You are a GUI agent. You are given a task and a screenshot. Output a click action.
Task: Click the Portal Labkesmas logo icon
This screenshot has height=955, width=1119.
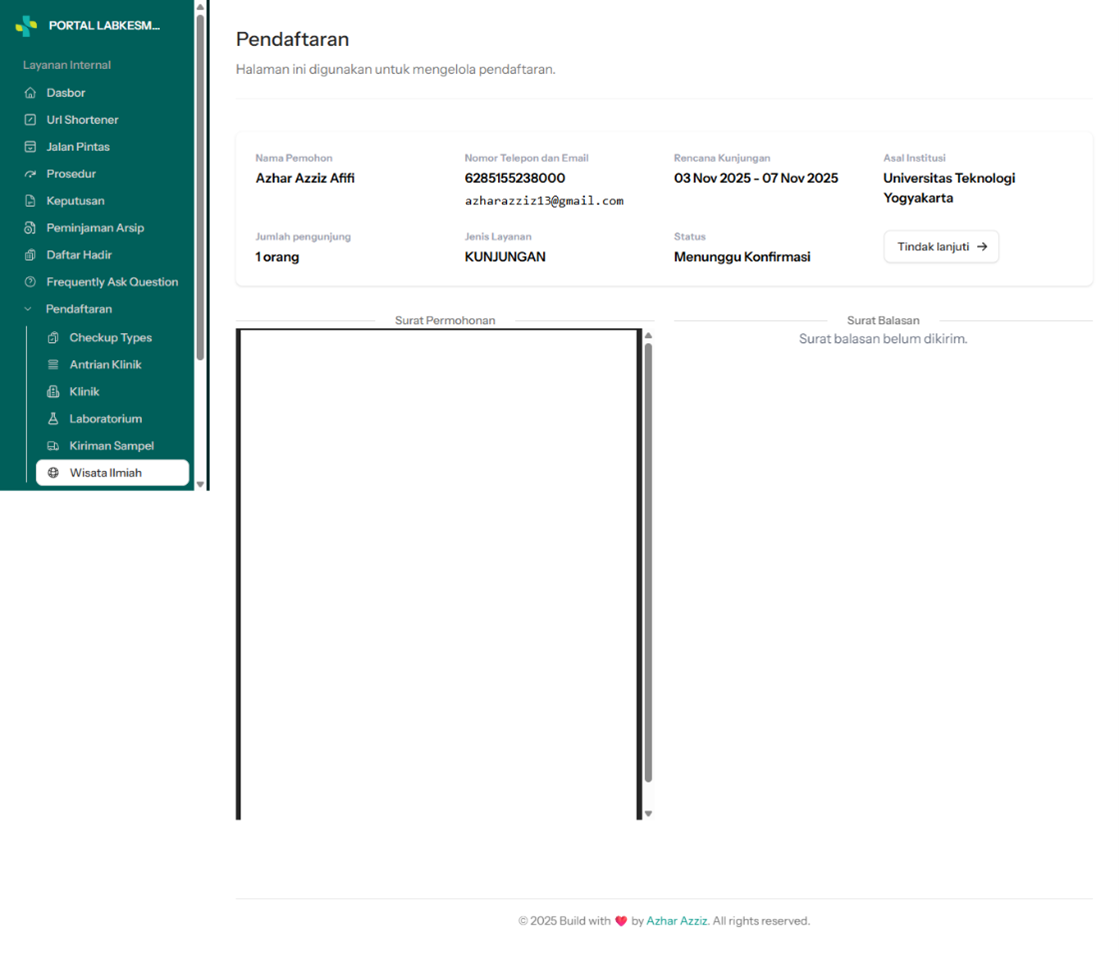point(26,26)
